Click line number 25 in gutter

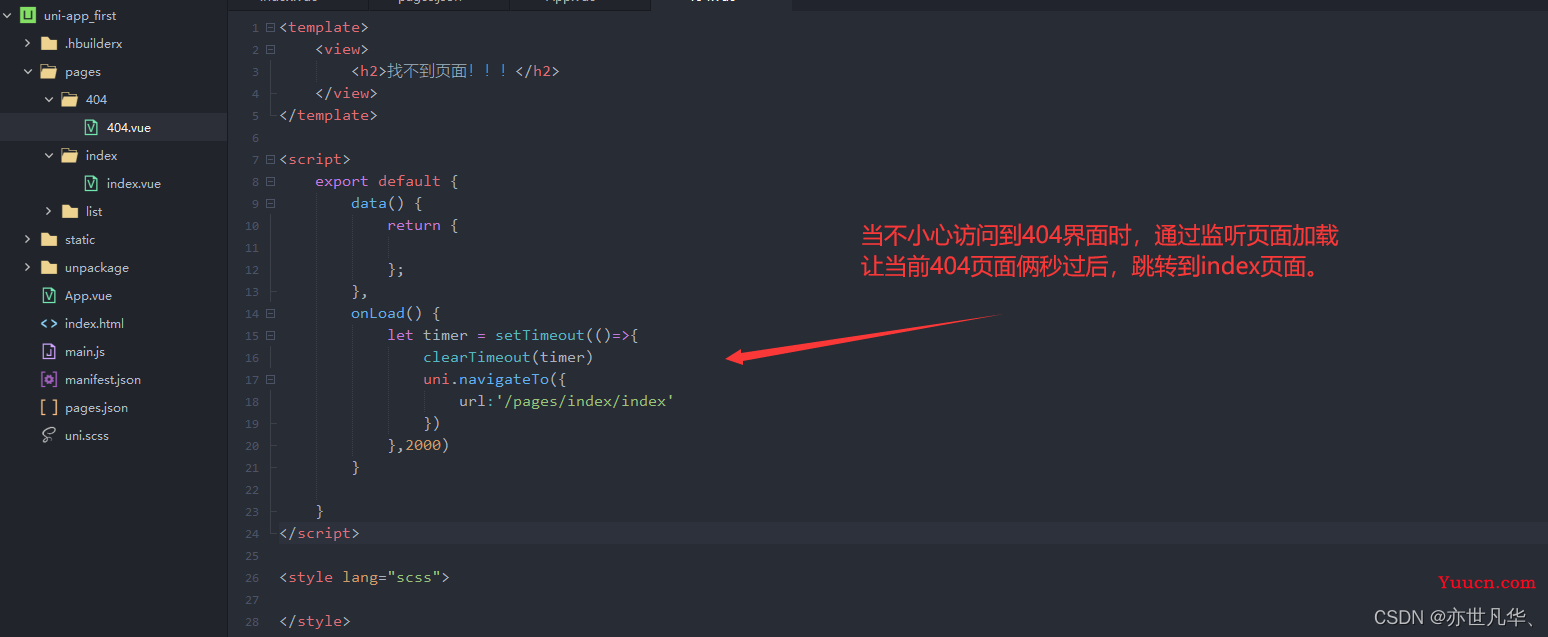pos(252,556)
